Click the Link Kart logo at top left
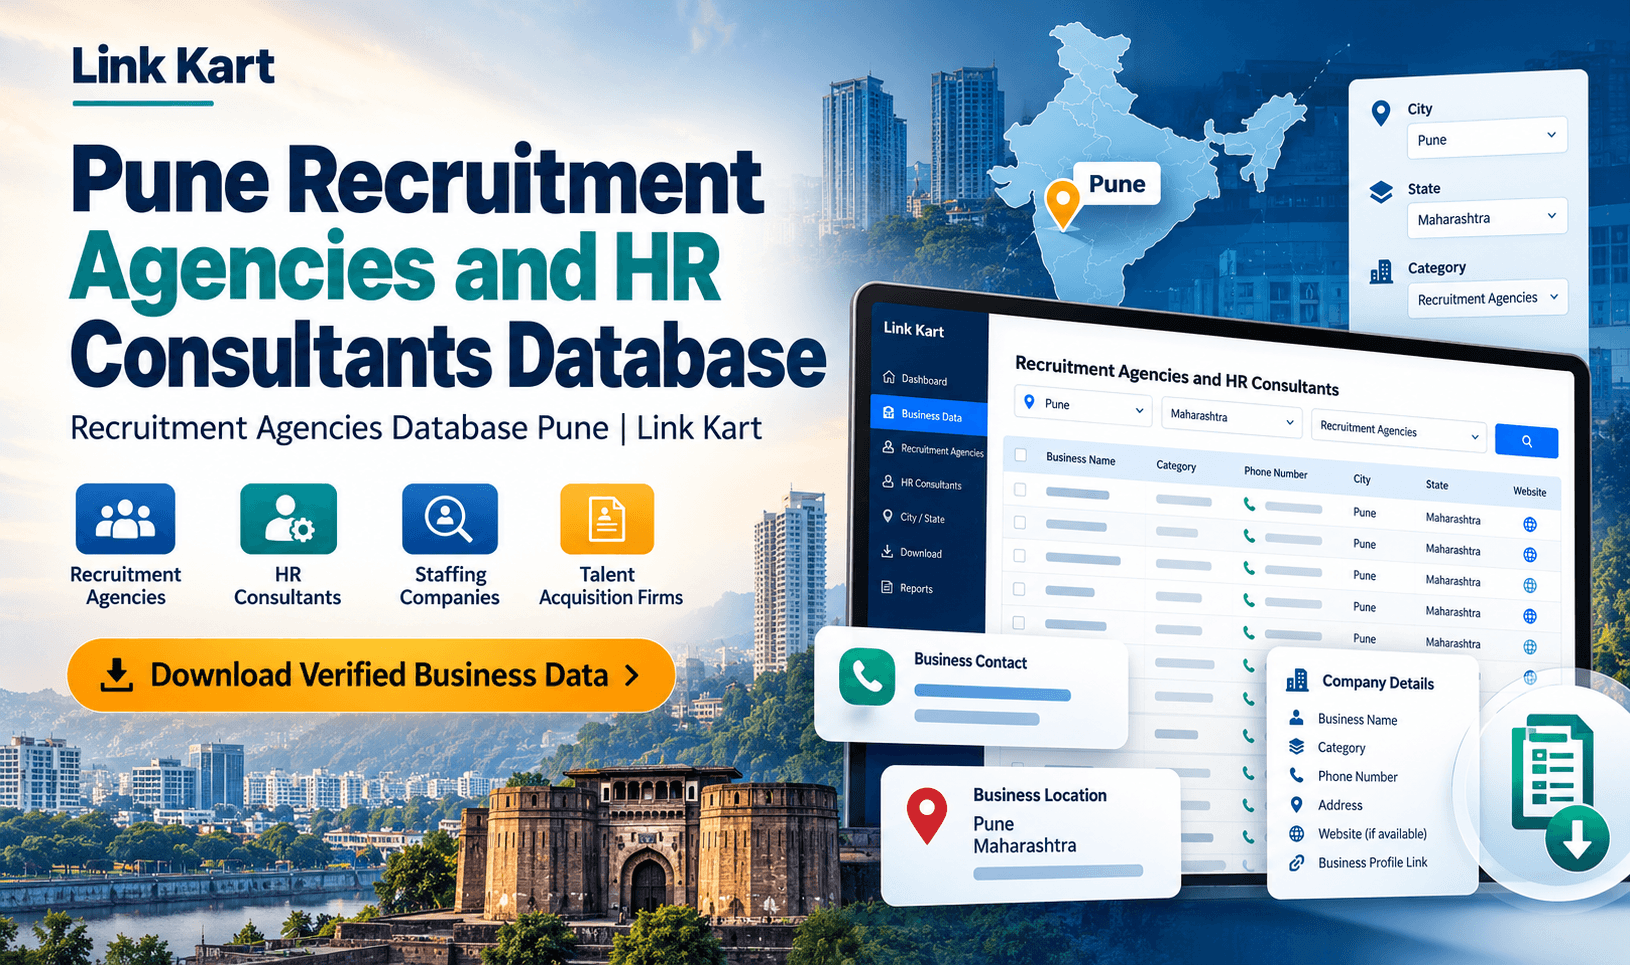The width and height of the screenshot is (1630, 965). tap(172, 67)
